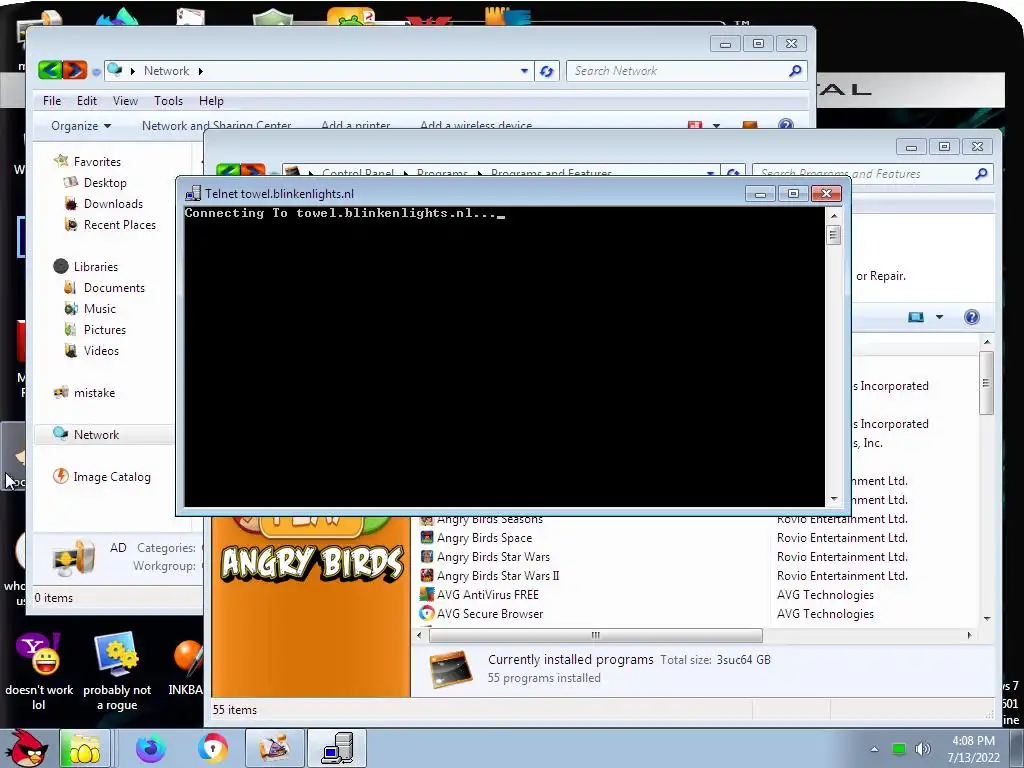The height and width of the screenshot is (768, 1024).
Task: Open the File menu in Network window
Action: click(x=52, y=101)
